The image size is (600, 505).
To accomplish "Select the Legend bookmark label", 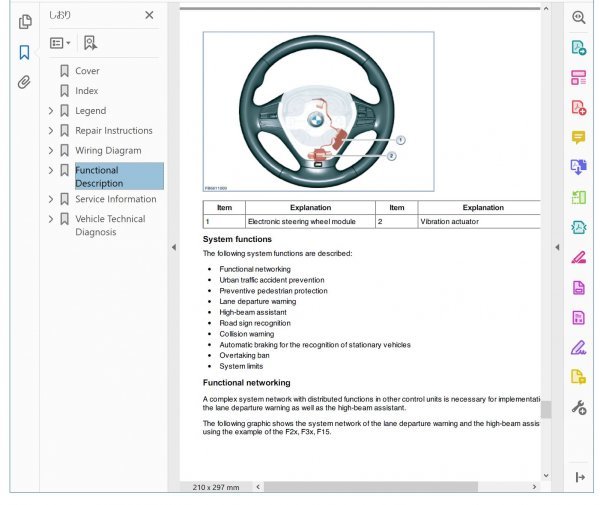I will (91, 111).
